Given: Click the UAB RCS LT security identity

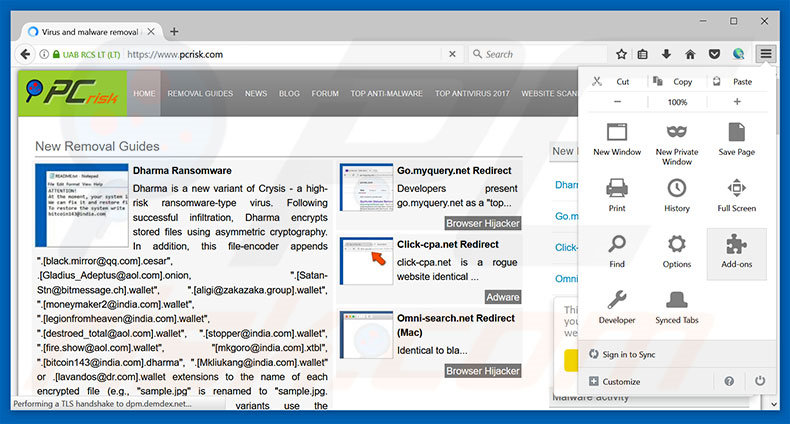Looking at the screenshot, I should [x=86, y=54].
